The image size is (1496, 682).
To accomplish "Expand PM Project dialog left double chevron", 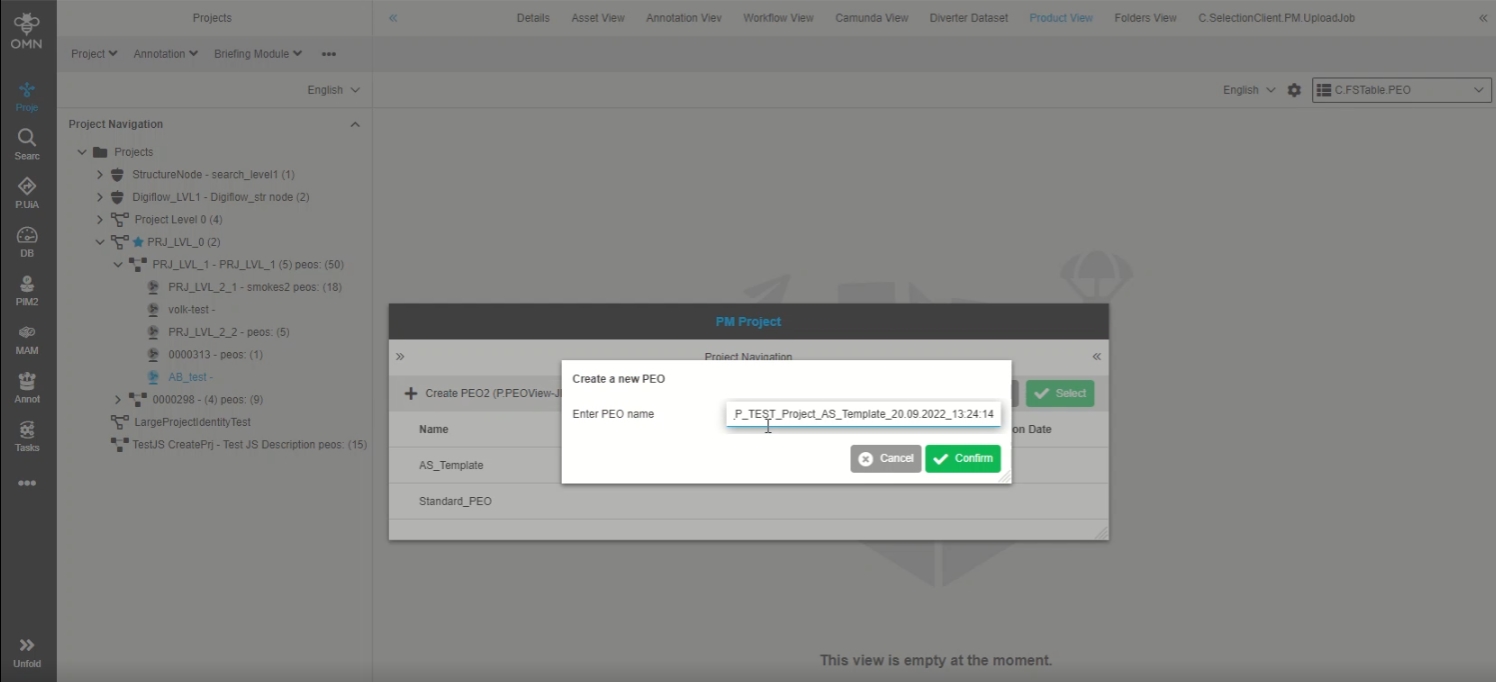I will [x=400, y=356].
